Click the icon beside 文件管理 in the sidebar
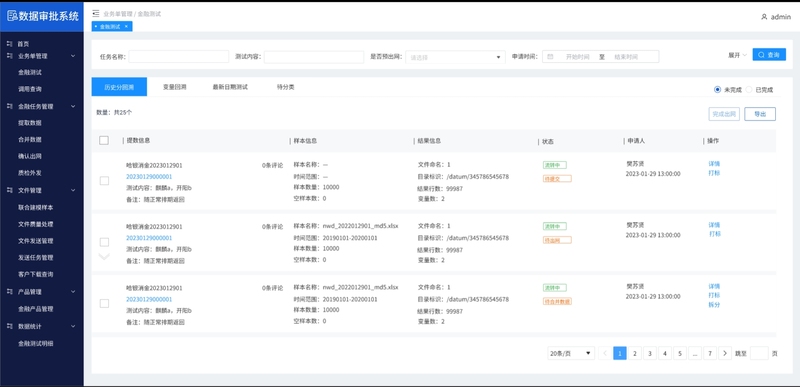 pyautogui.click(x=10, y=190)
